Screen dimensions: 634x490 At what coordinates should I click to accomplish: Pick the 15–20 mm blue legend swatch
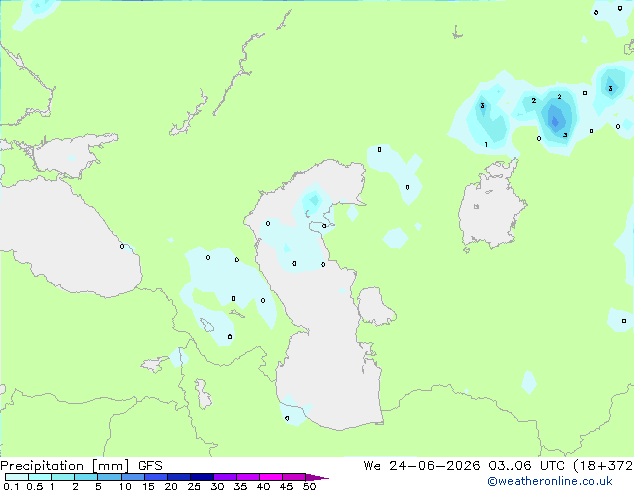pyautogui.click(x=155, y=477)
